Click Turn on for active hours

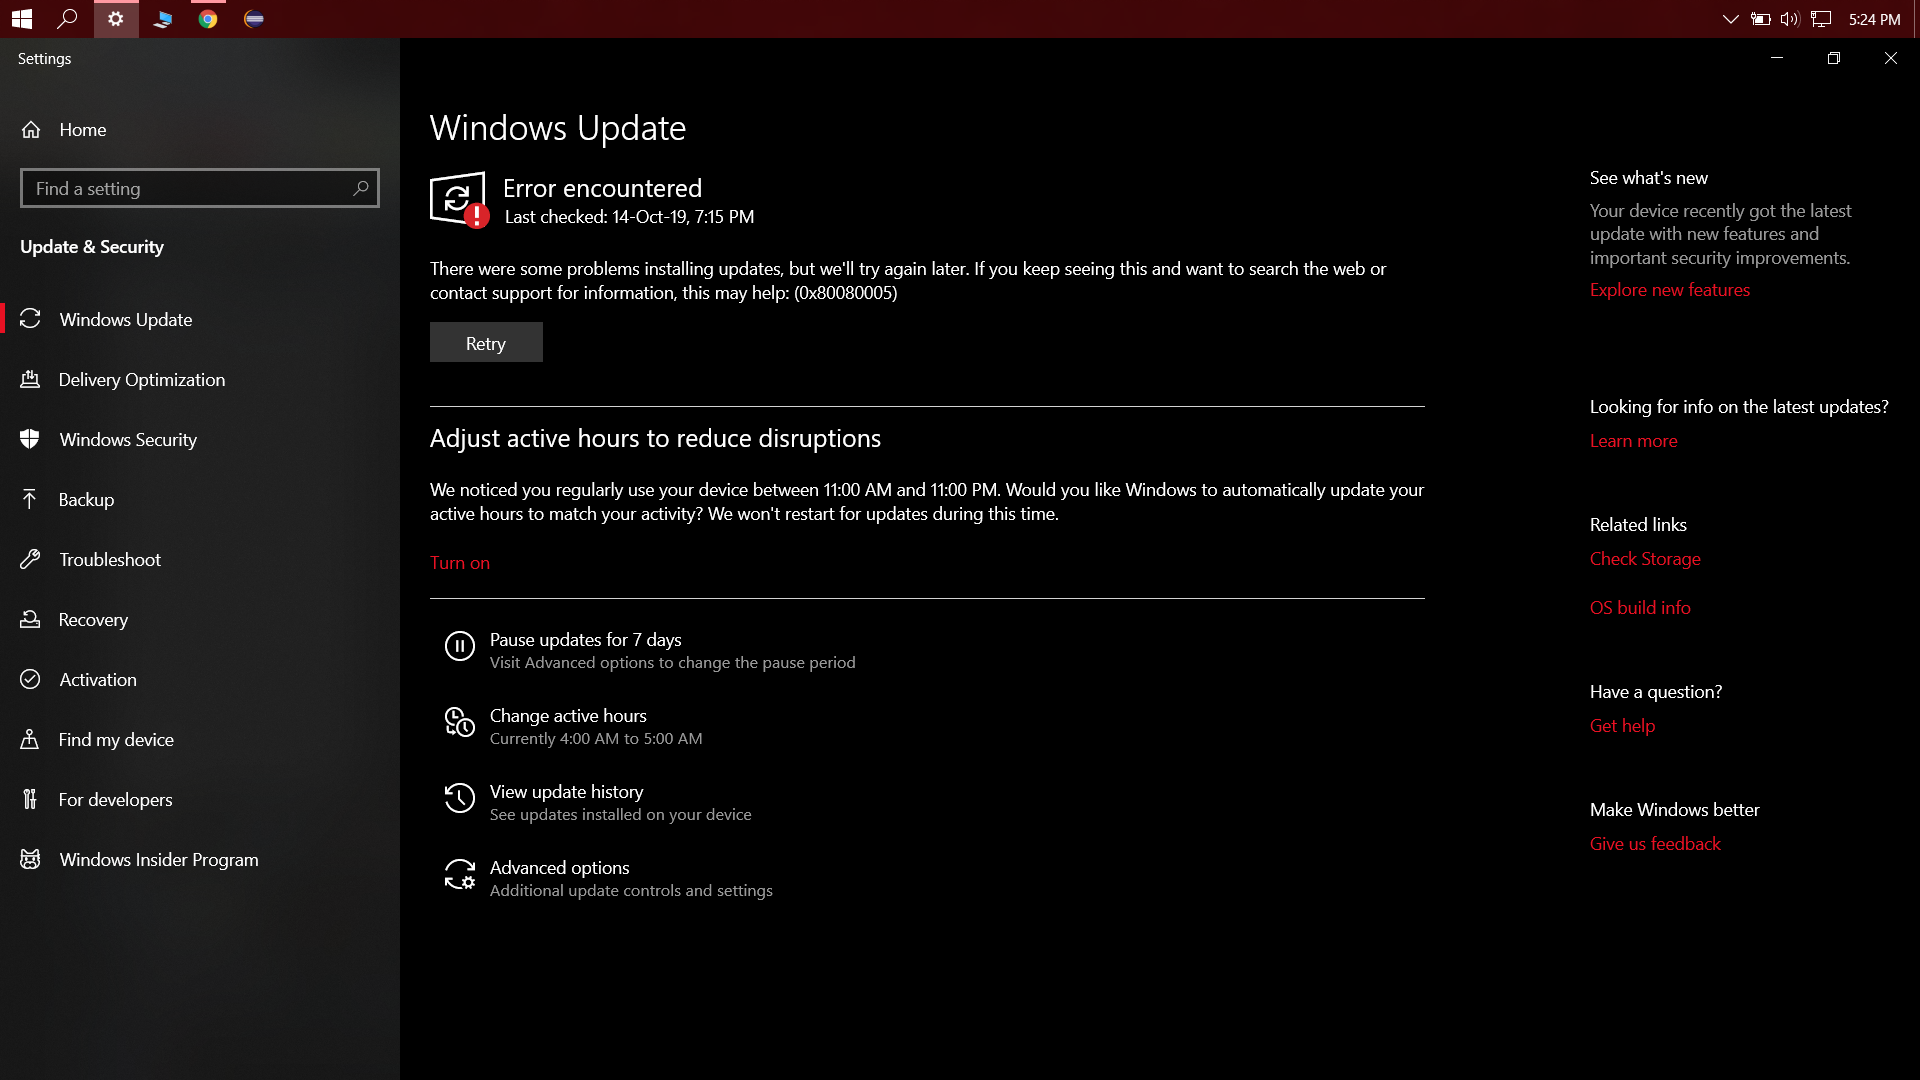pyautogui.click(x=460, y=563)
